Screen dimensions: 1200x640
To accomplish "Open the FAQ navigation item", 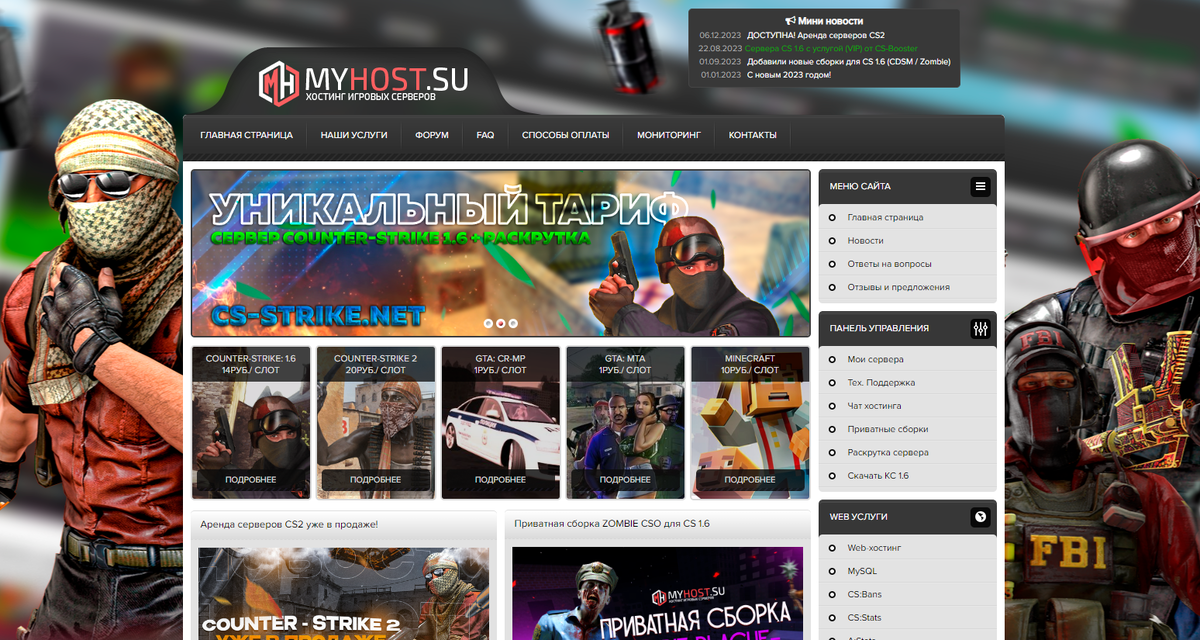I will click(x=485, y=135).
